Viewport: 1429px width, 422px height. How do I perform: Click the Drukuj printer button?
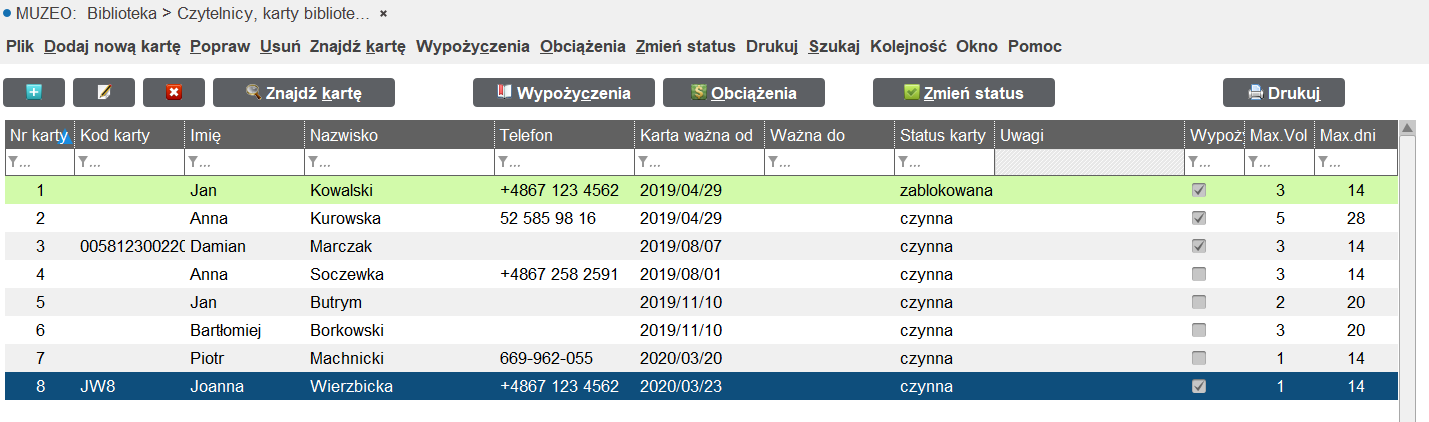pos(1284,92)
